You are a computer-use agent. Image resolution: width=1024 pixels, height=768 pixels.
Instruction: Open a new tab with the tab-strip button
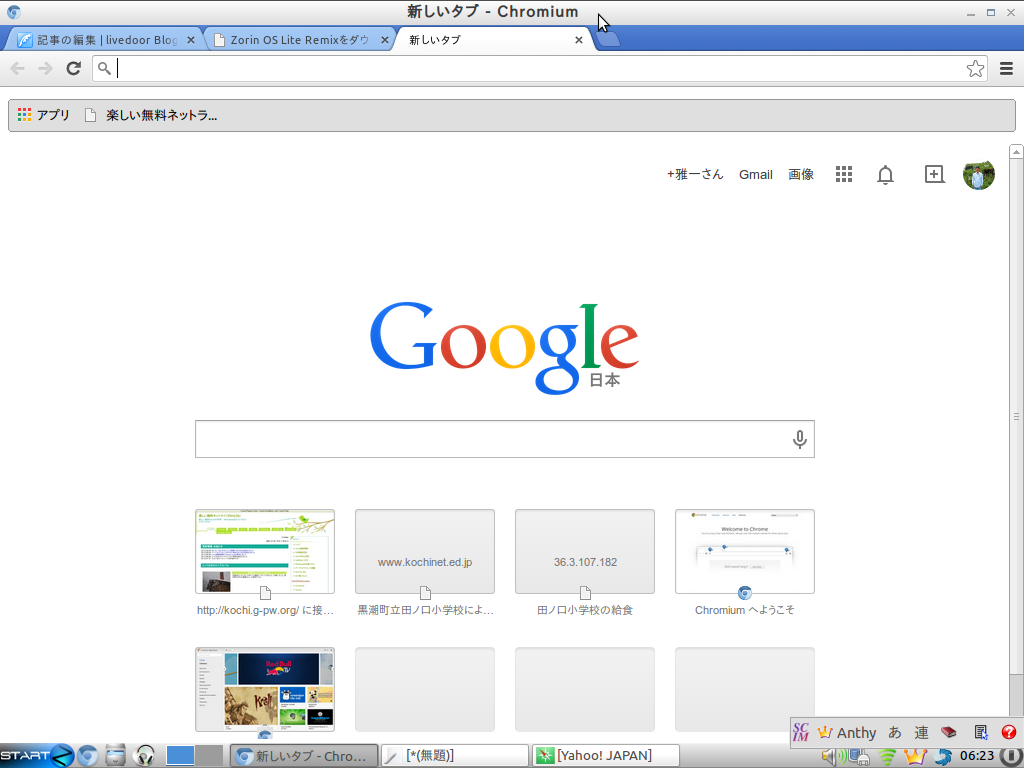pos(608,39)
